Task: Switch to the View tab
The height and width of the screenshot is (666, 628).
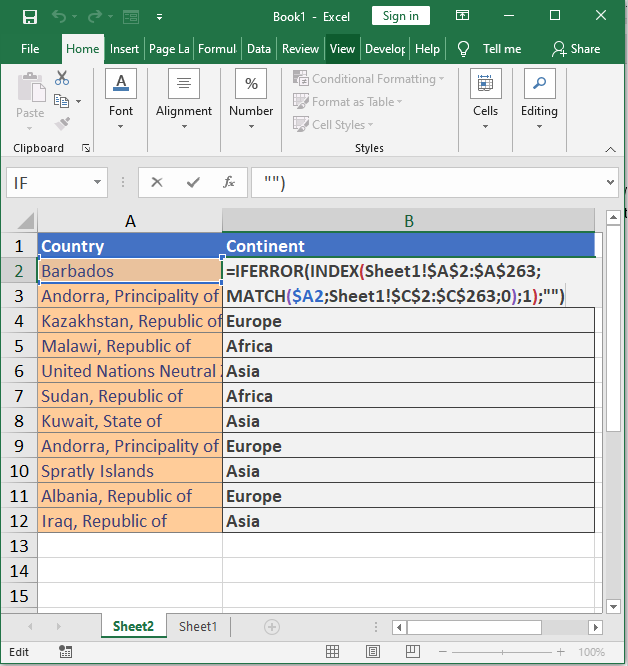Action: point(342,49)
